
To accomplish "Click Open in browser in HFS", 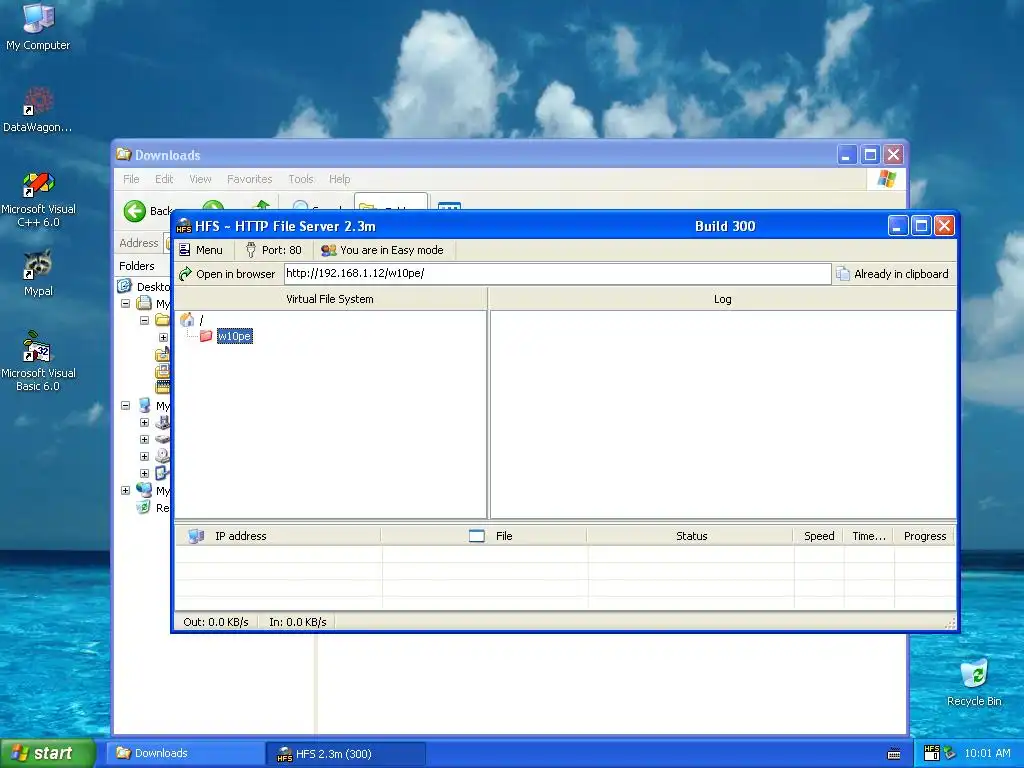I will click(x=227, y=274).
